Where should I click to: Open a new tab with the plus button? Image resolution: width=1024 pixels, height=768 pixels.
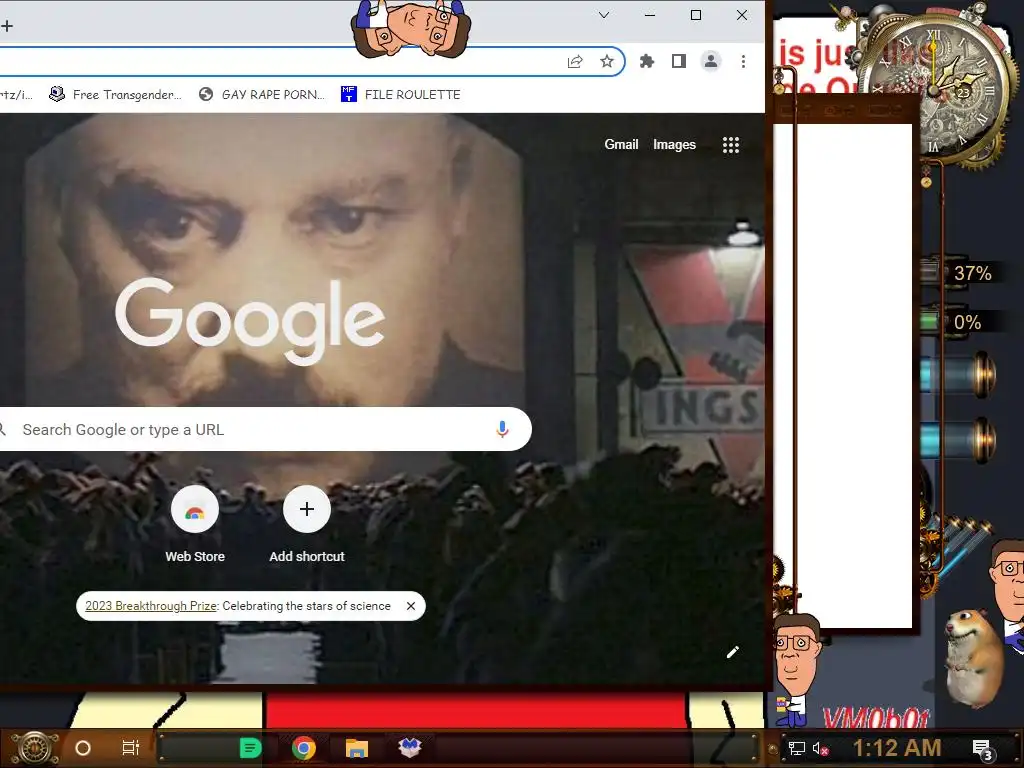coord(7,26)
